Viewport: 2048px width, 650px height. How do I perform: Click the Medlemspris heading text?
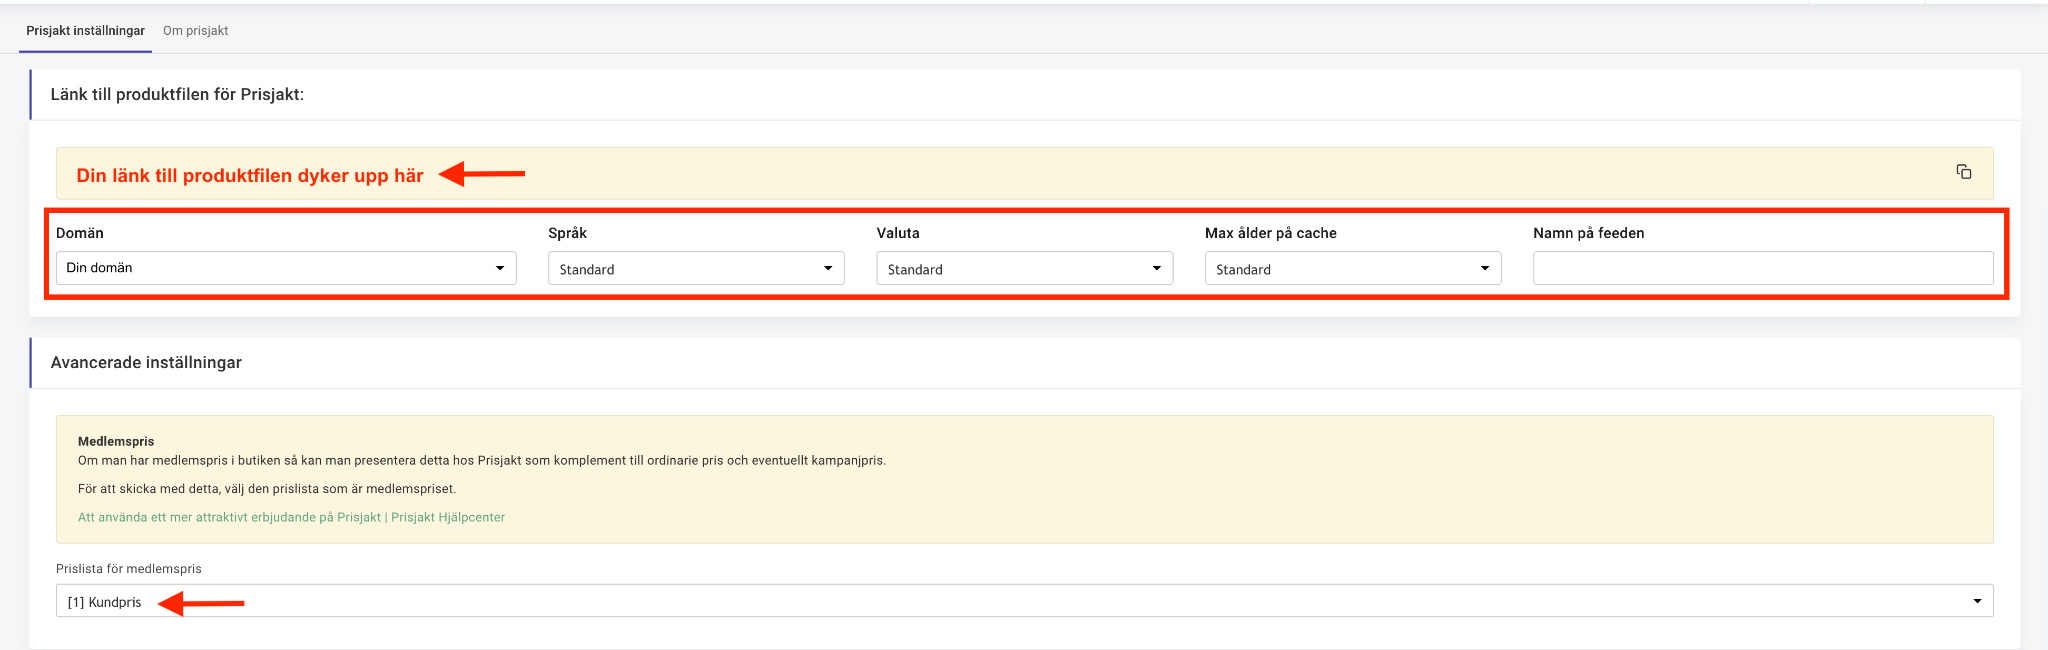point(116,441)
